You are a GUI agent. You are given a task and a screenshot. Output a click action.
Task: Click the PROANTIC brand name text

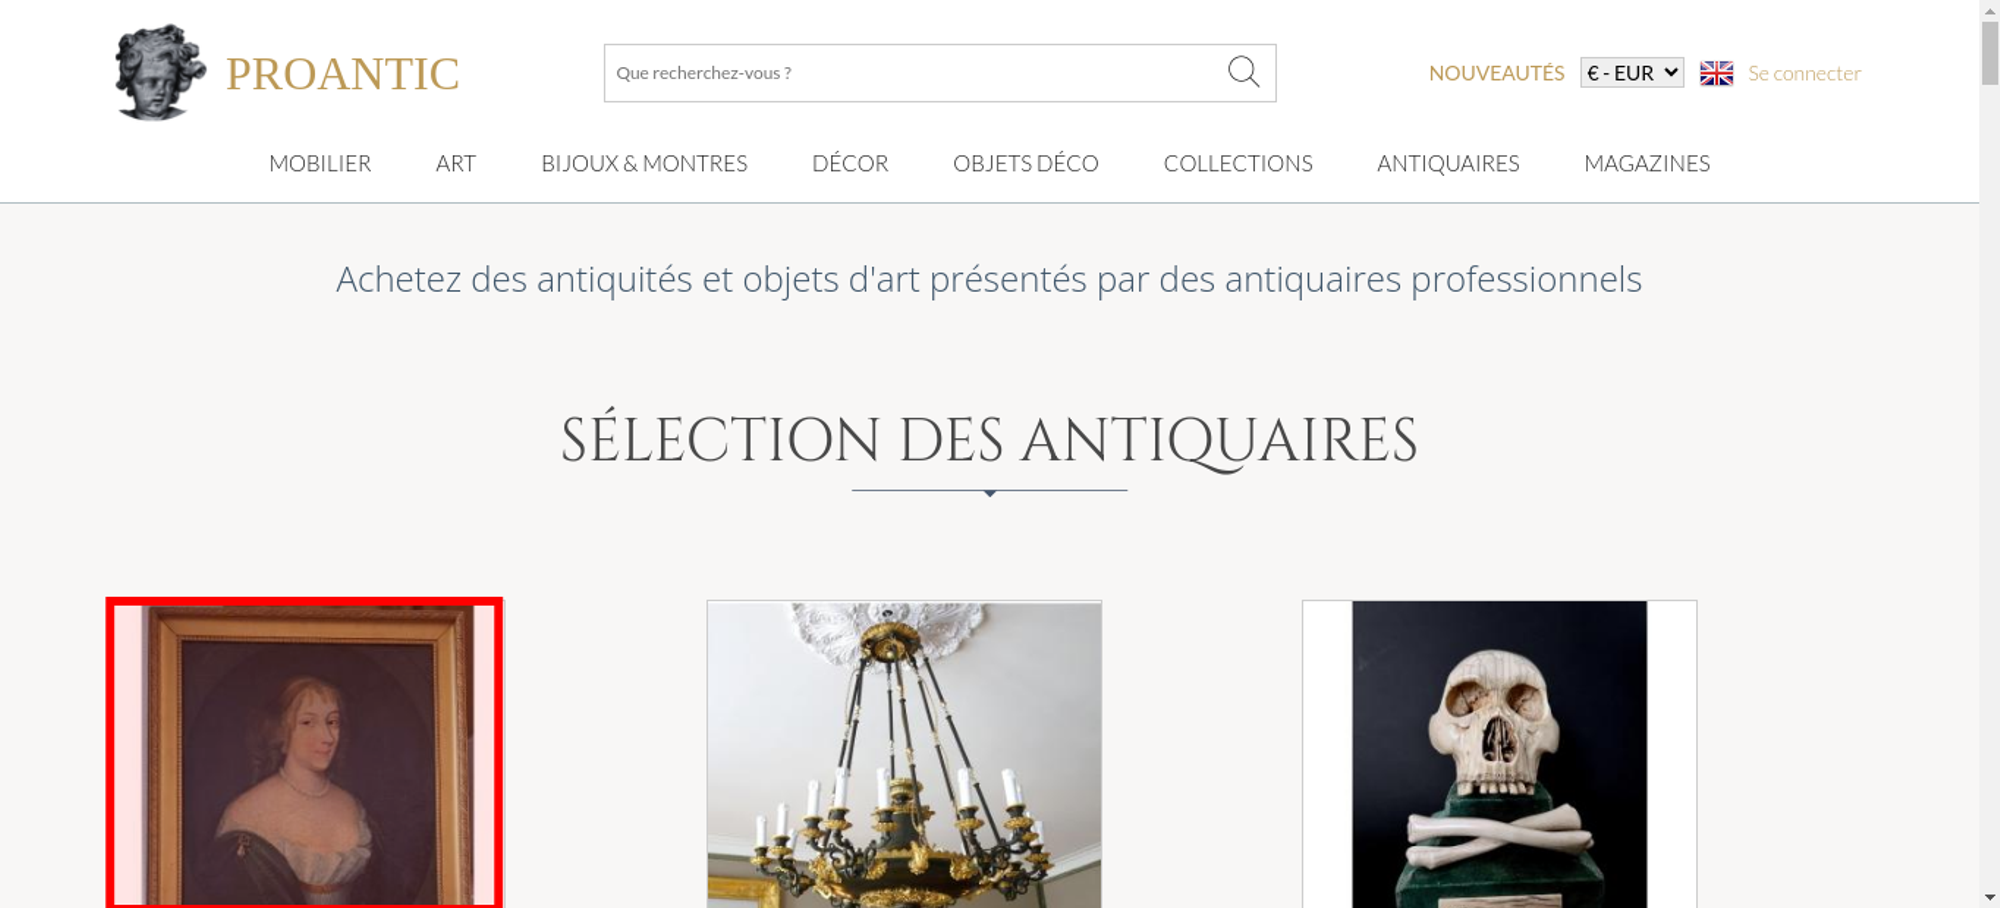point(342,74)
